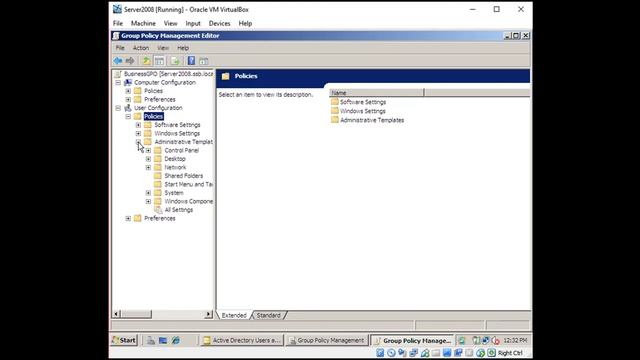
Task: Expand the System tree node
Action: point(148,193)
